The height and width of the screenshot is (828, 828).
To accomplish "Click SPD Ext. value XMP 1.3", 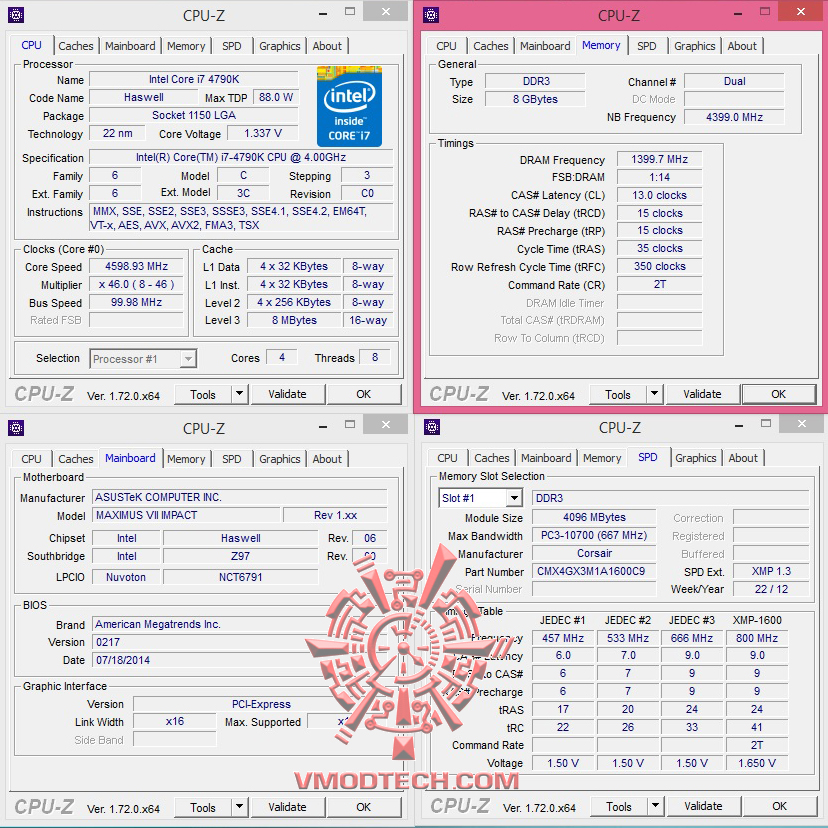I will click(771, 571).
